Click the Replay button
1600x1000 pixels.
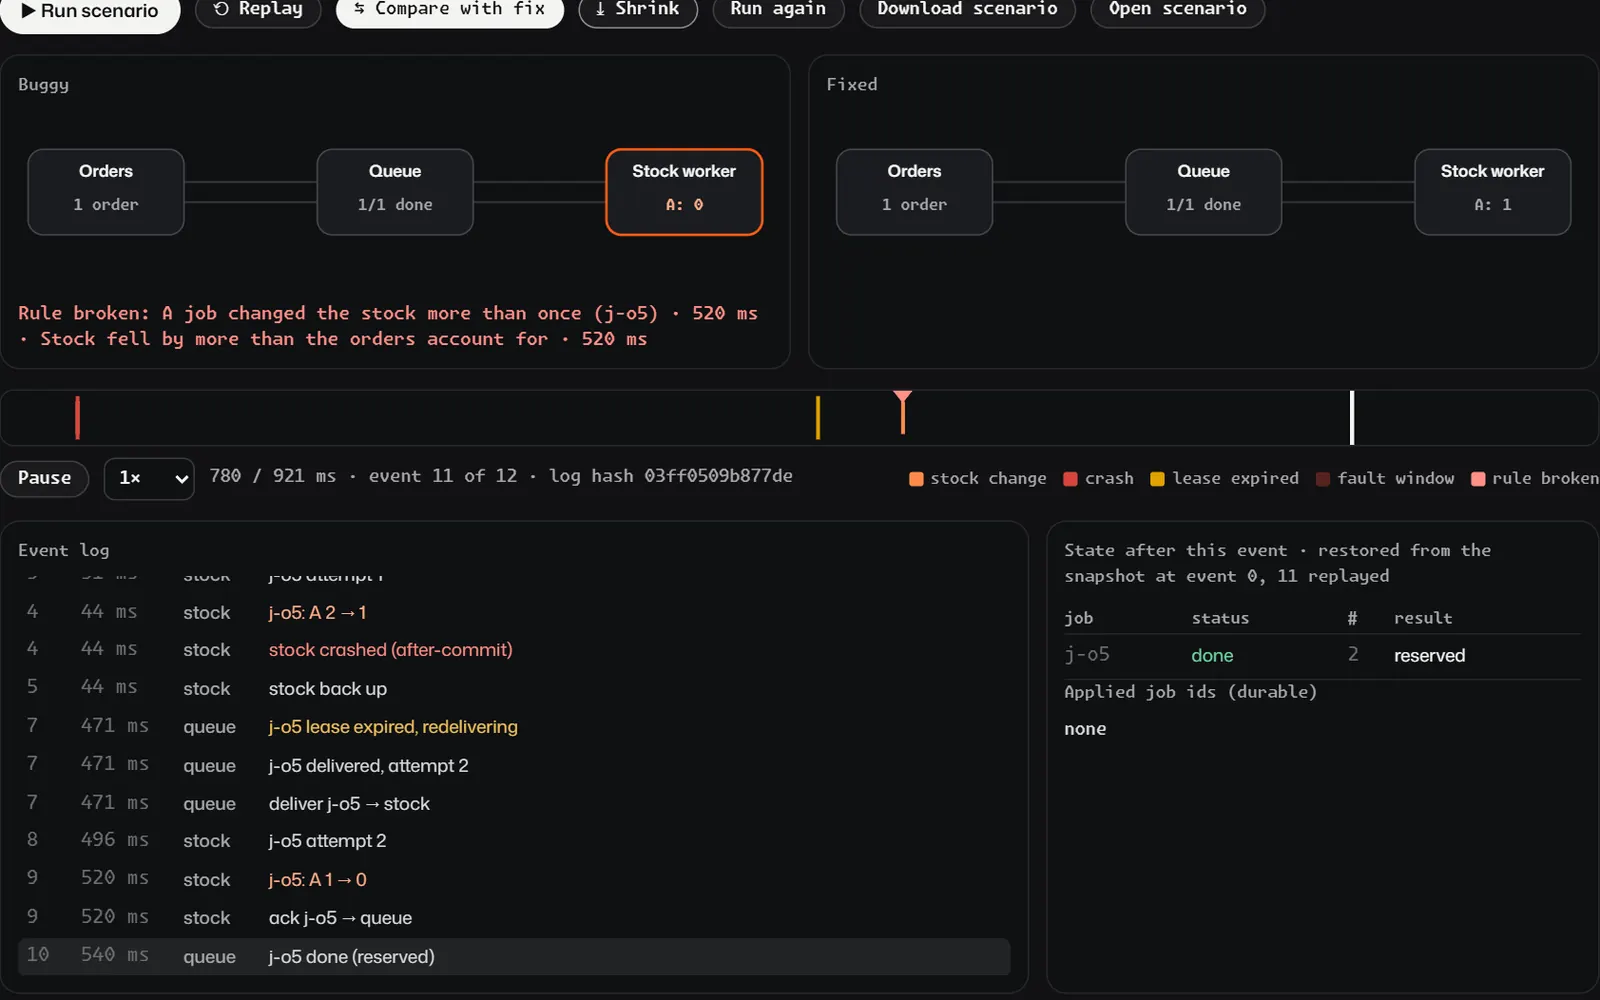pos(258,9)
